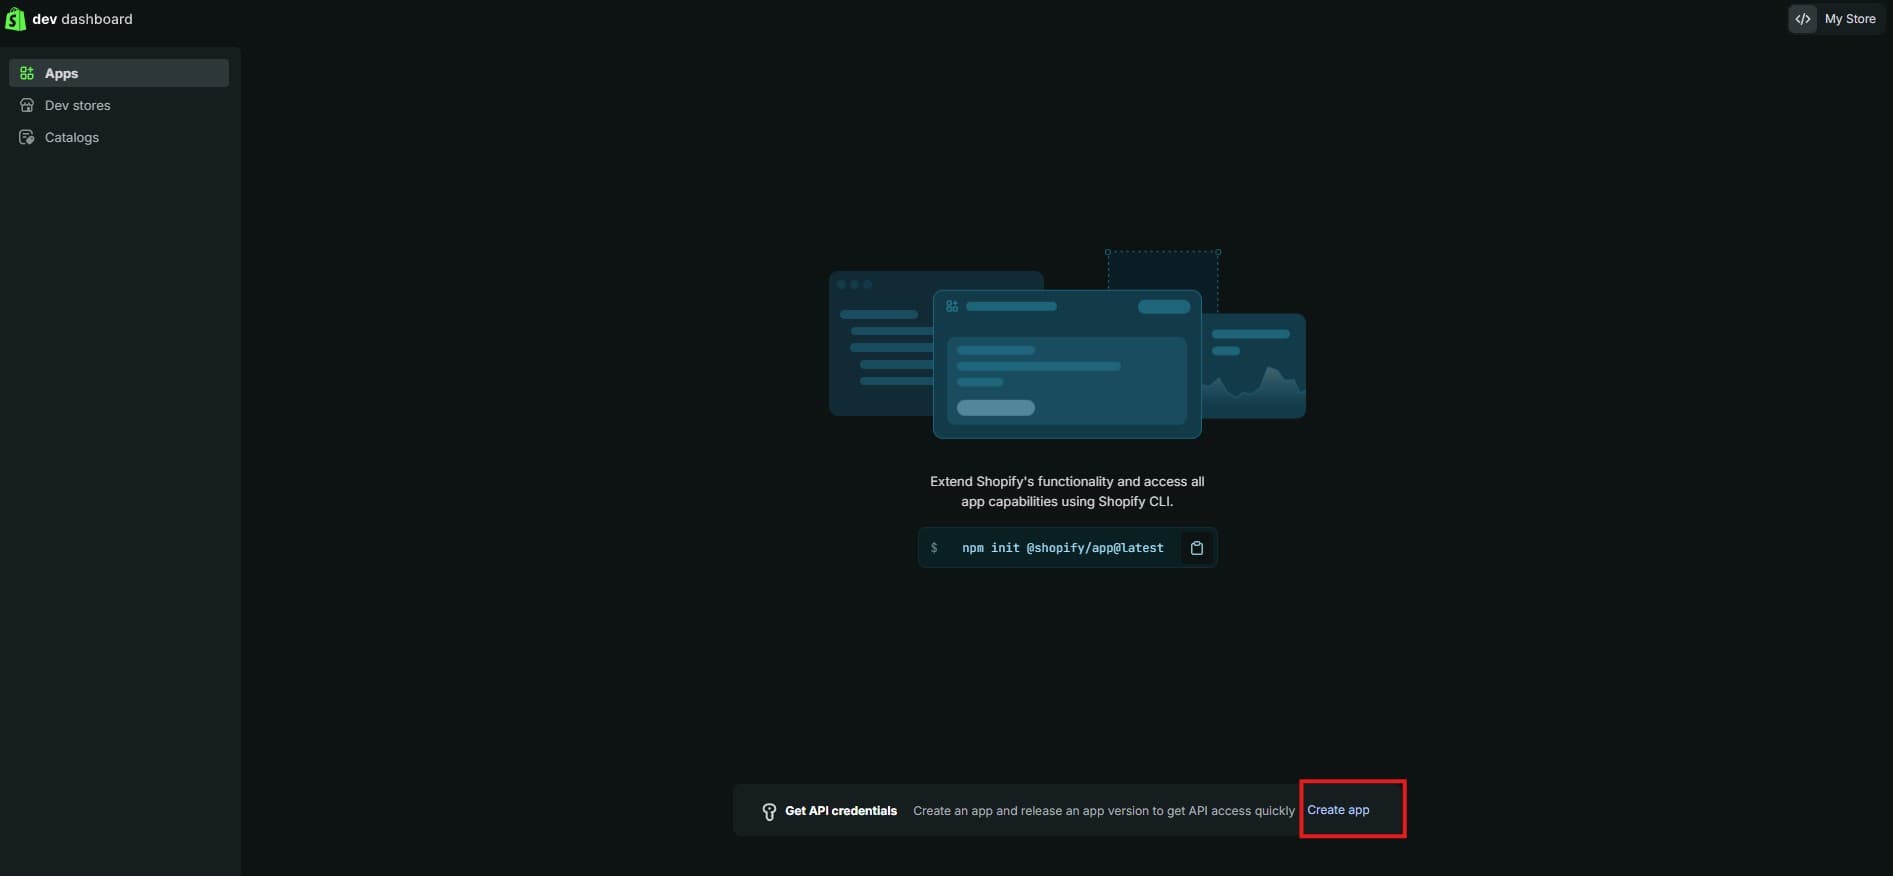
Task: Click the dollar sign prompt in command box
Action: [x=934, y=548]
